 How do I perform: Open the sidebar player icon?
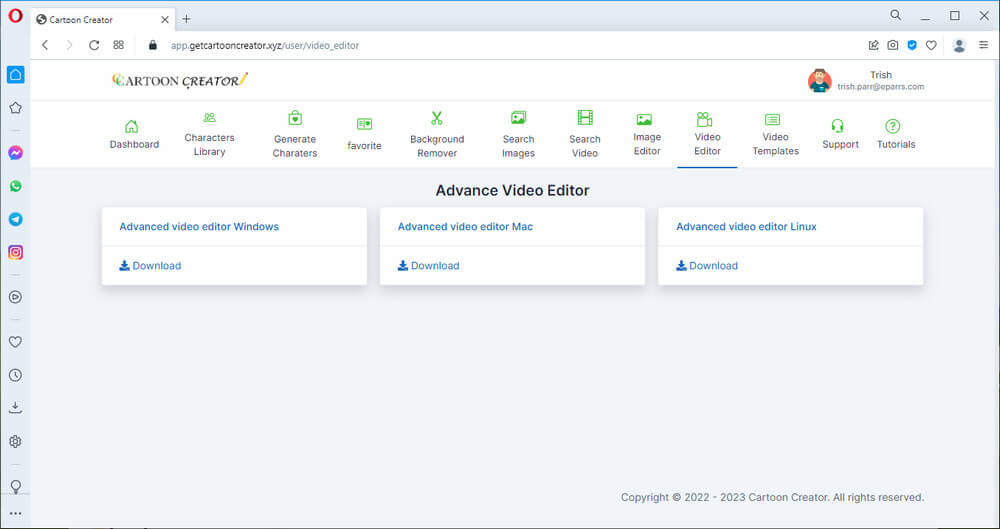pos(16,297)
